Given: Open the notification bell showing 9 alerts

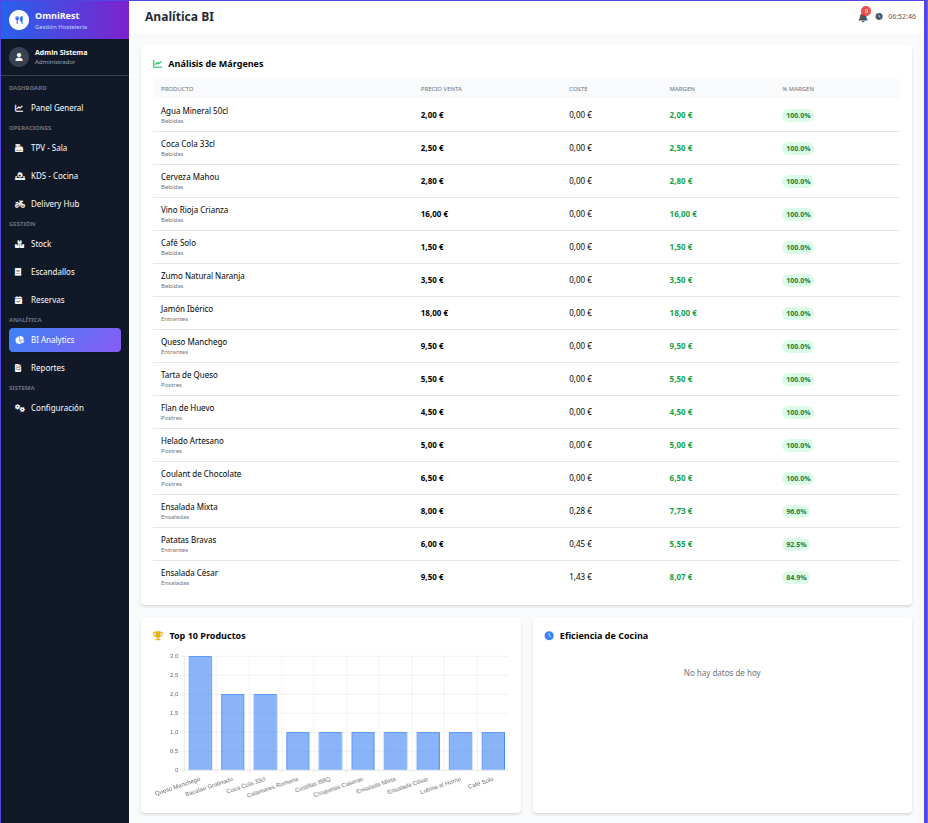Looking at the screenshot, I should (862, 16).
